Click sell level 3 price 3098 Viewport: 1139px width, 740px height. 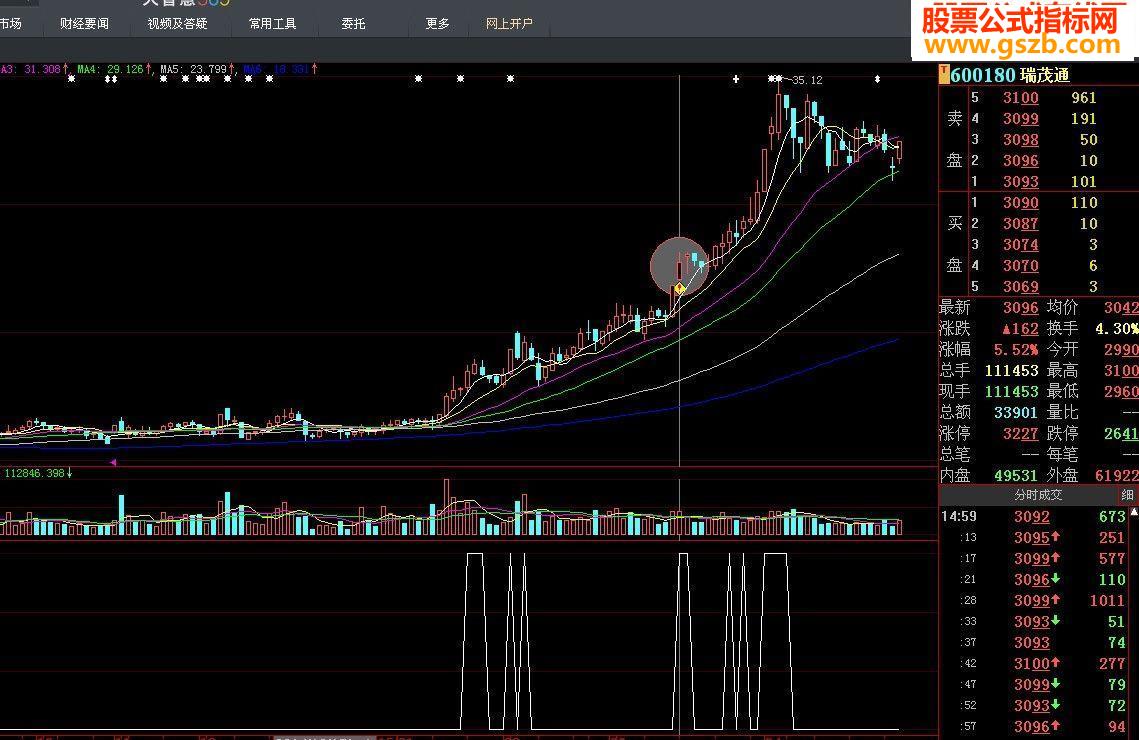click(x=1021, y=139)
